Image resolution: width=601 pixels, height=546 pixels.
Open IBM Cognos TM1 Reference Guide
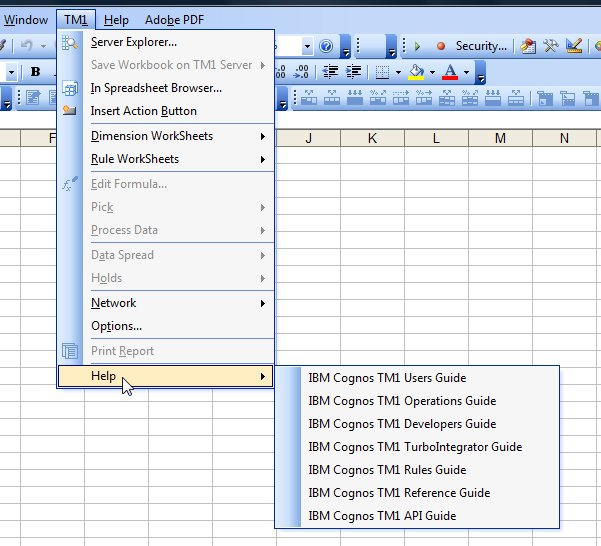(417, 493)
